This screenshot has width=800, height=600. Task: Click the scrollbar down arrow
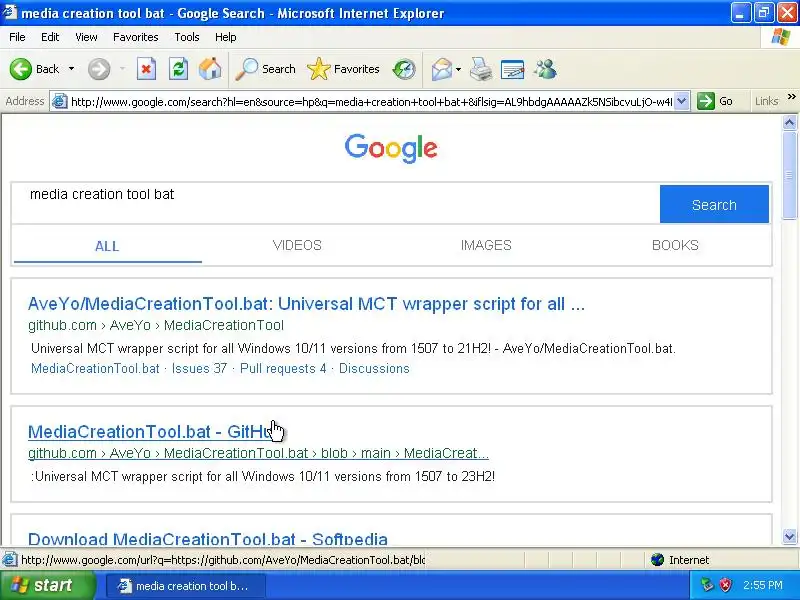click(x=789, y=536)
